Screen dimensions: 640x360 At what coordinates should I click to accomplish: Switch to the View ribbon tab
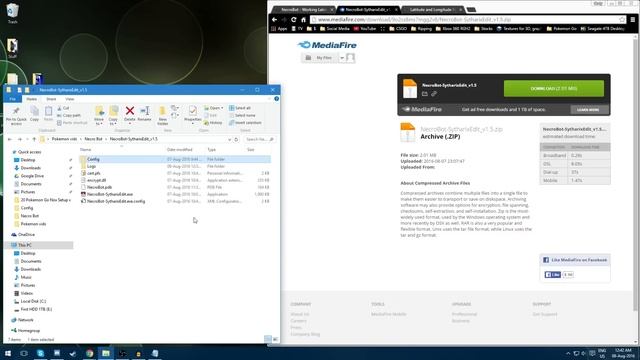pyautogui.click(x=70, y=99)
